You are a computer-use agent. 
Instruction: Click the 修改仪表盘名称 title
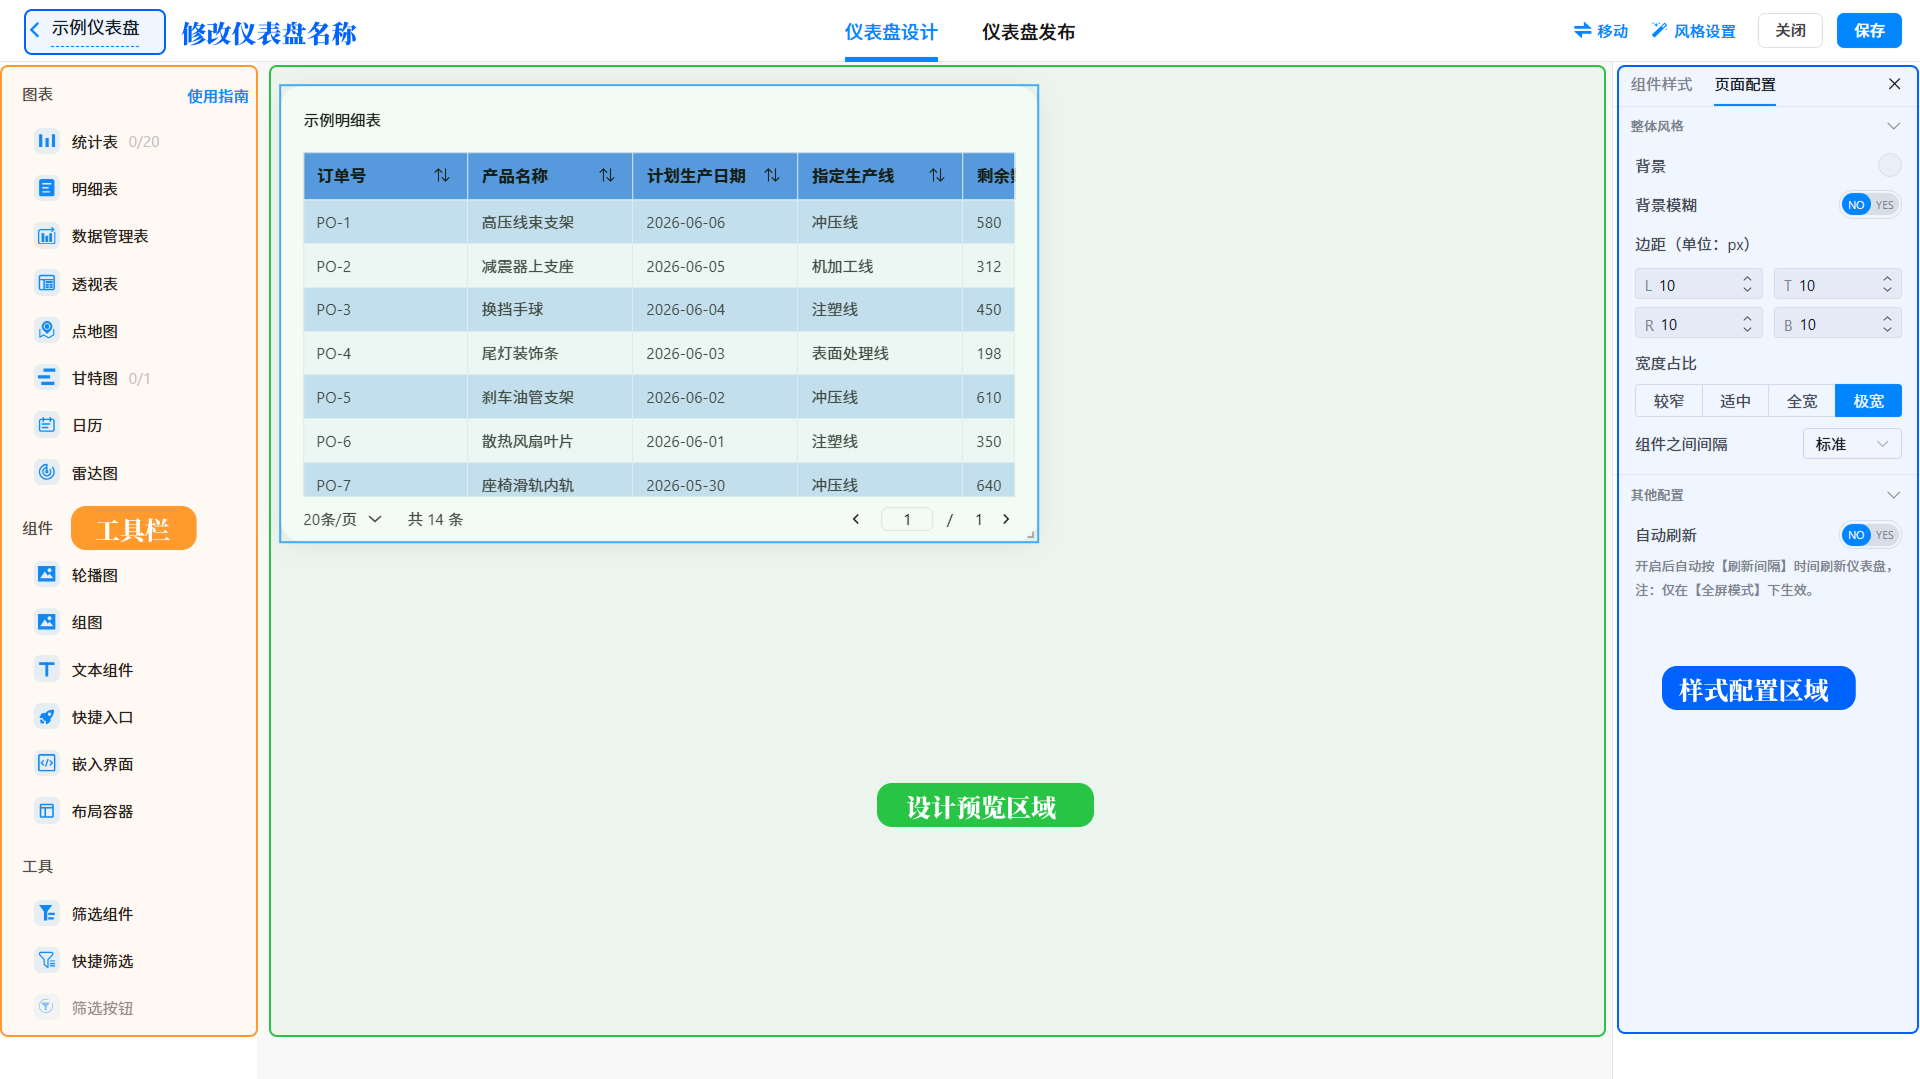[269, 33]
